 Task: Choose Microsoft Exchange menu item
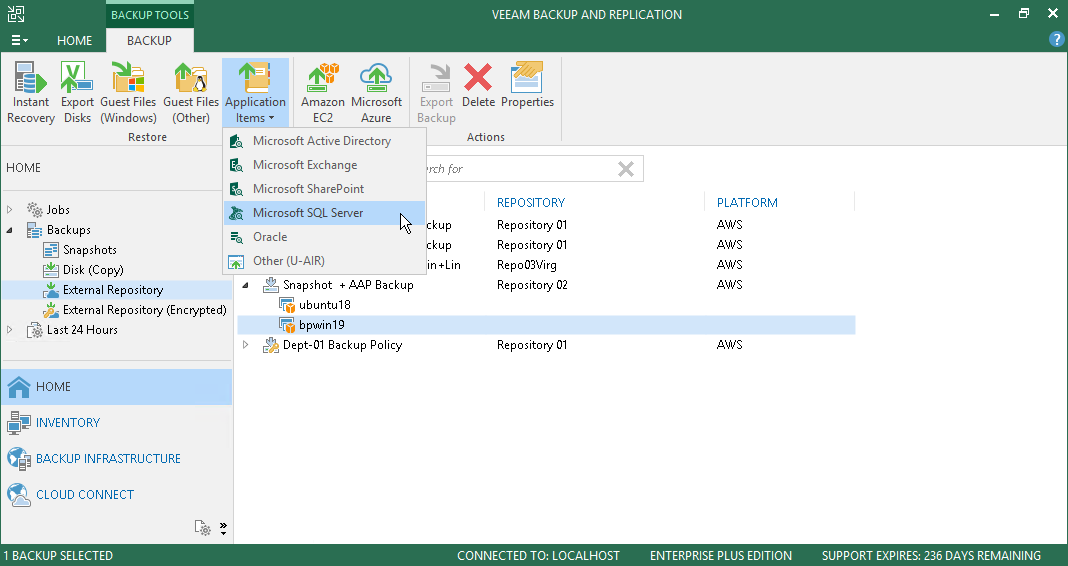324,165
